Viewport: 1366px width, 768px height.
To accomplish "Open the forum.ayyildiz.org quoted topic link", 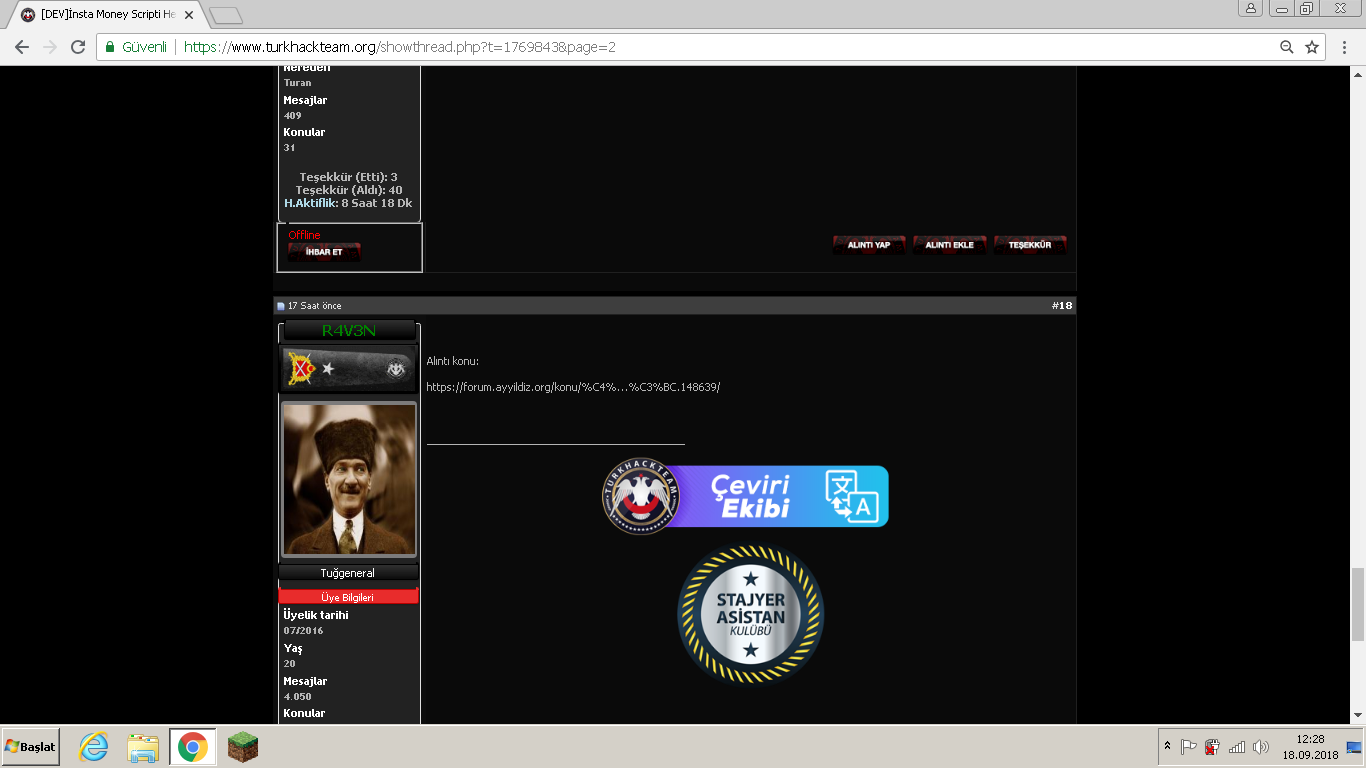I will click(573, 387).
